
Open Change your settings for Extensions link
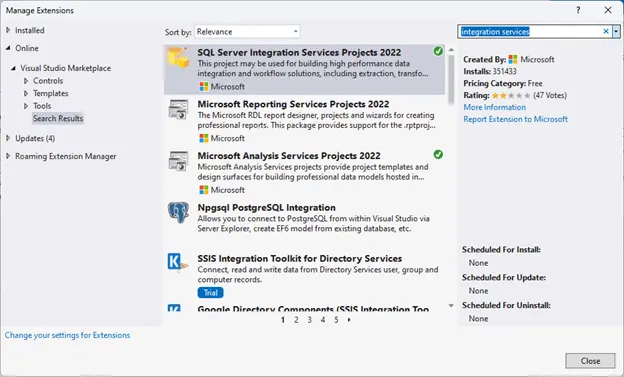(67, 335)
